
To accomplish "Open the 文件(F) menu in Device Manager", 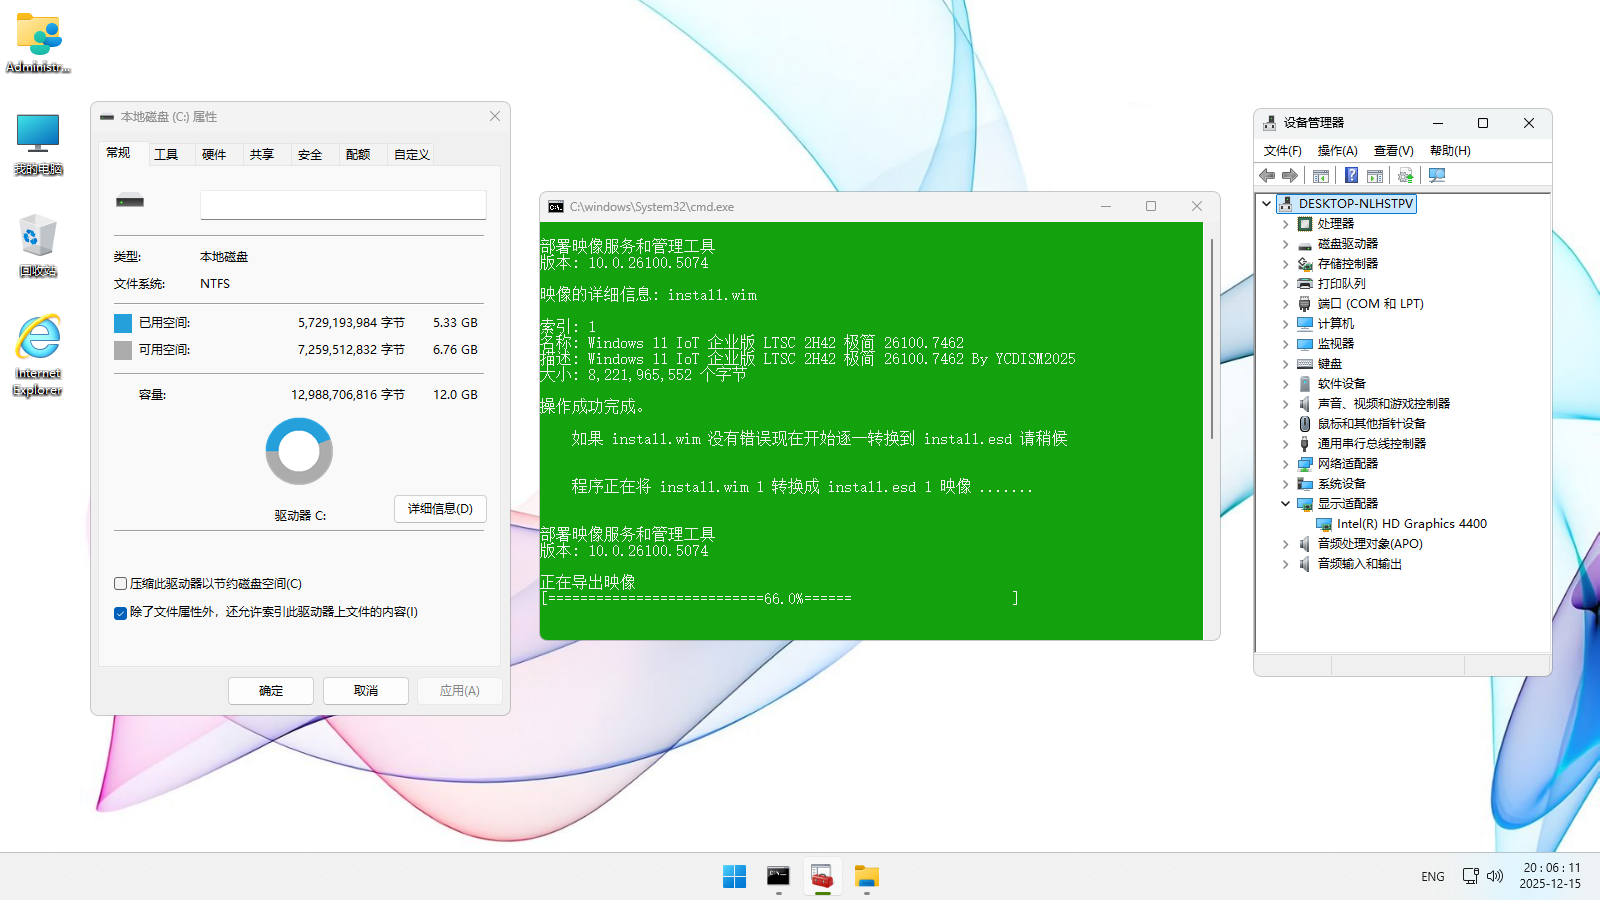I will coord(1282,151).
